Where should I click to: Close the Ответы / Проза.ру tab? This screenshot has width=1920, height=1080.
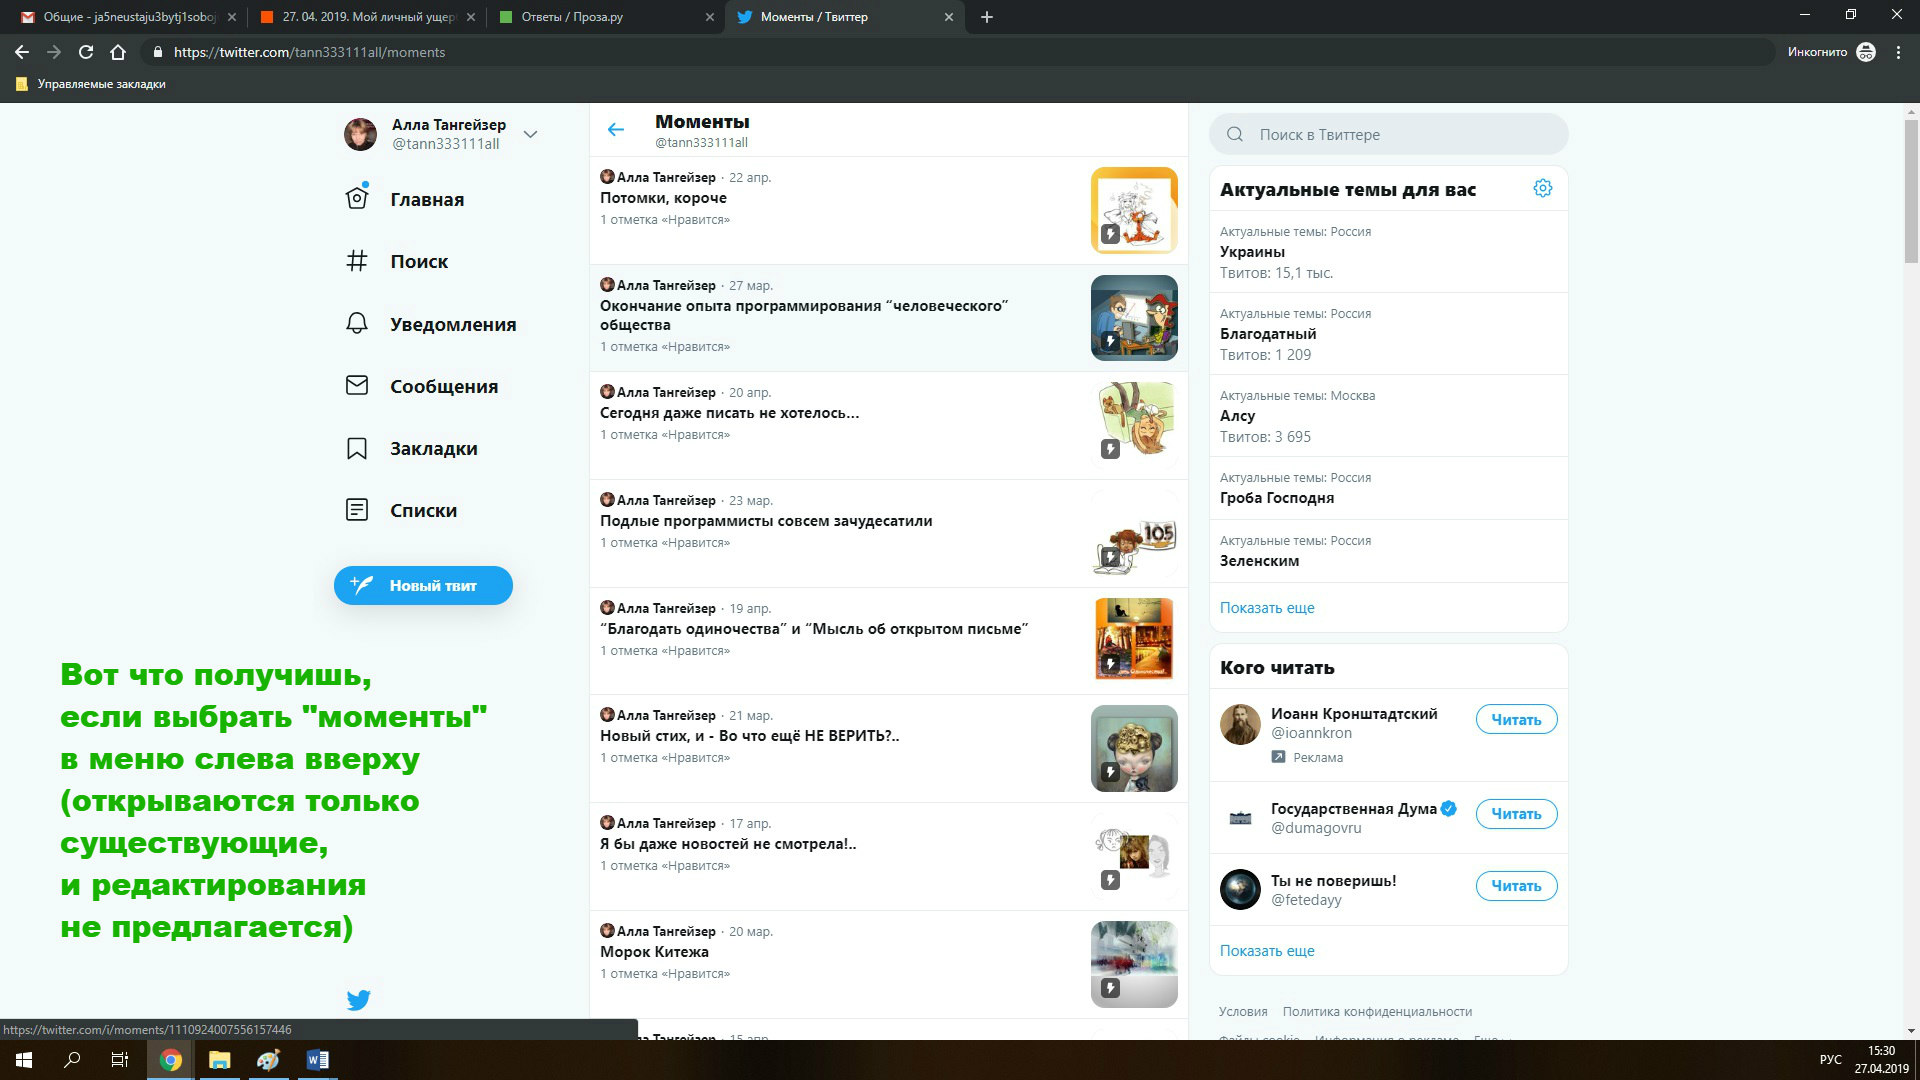point(710,17)
